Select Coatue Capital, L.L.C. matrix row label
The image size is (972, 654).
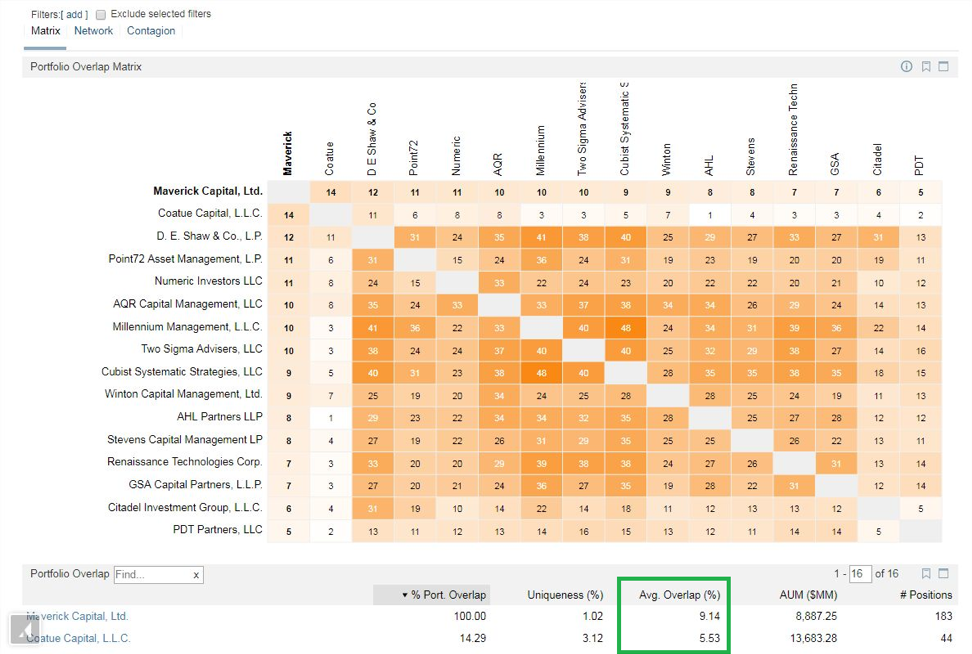tap(210, 213)
